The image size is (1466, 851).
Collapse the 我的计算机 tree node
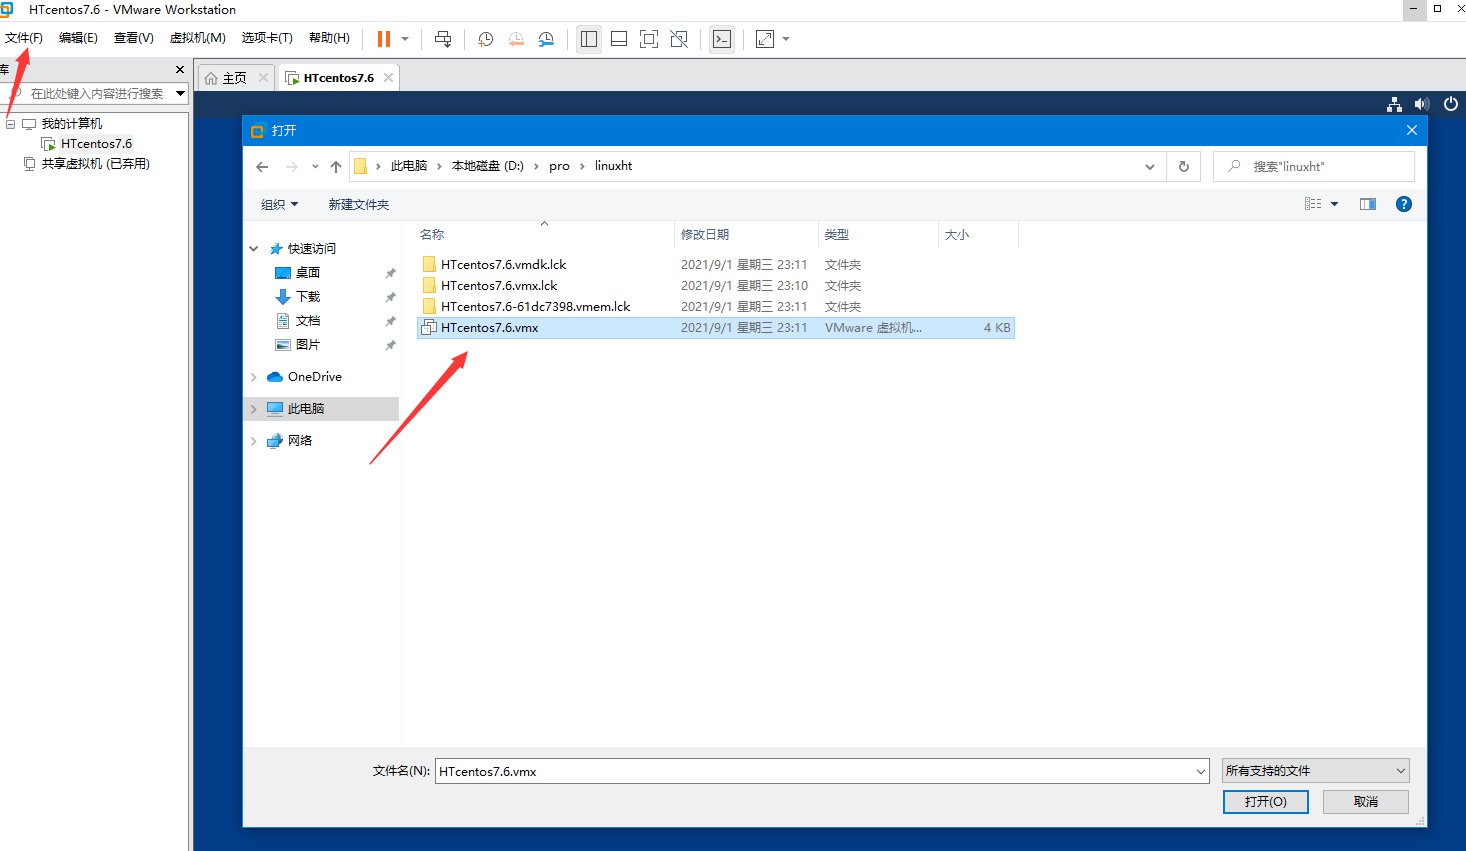[x=11, y=124]
